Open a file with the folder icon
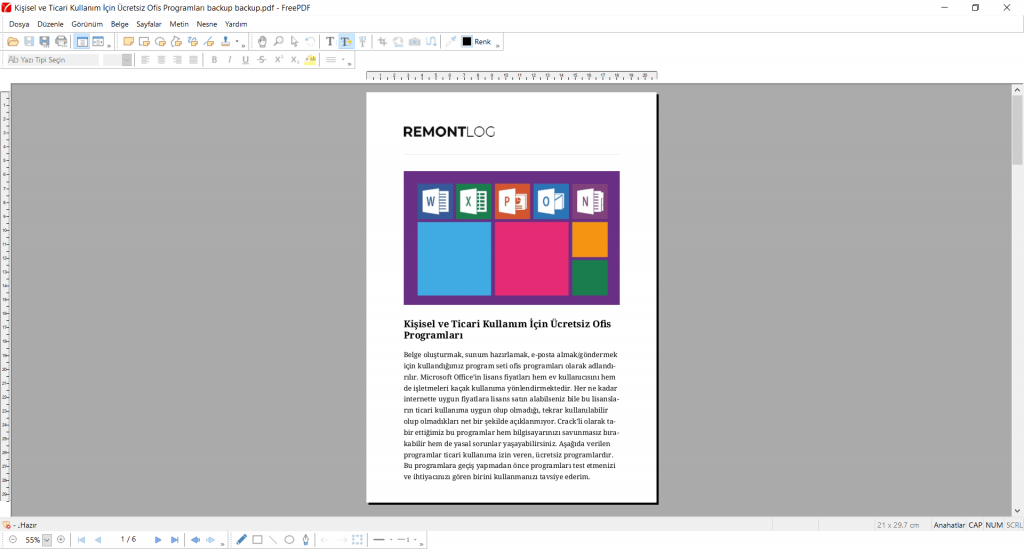 pyautogui.click(x=12, y=42)
